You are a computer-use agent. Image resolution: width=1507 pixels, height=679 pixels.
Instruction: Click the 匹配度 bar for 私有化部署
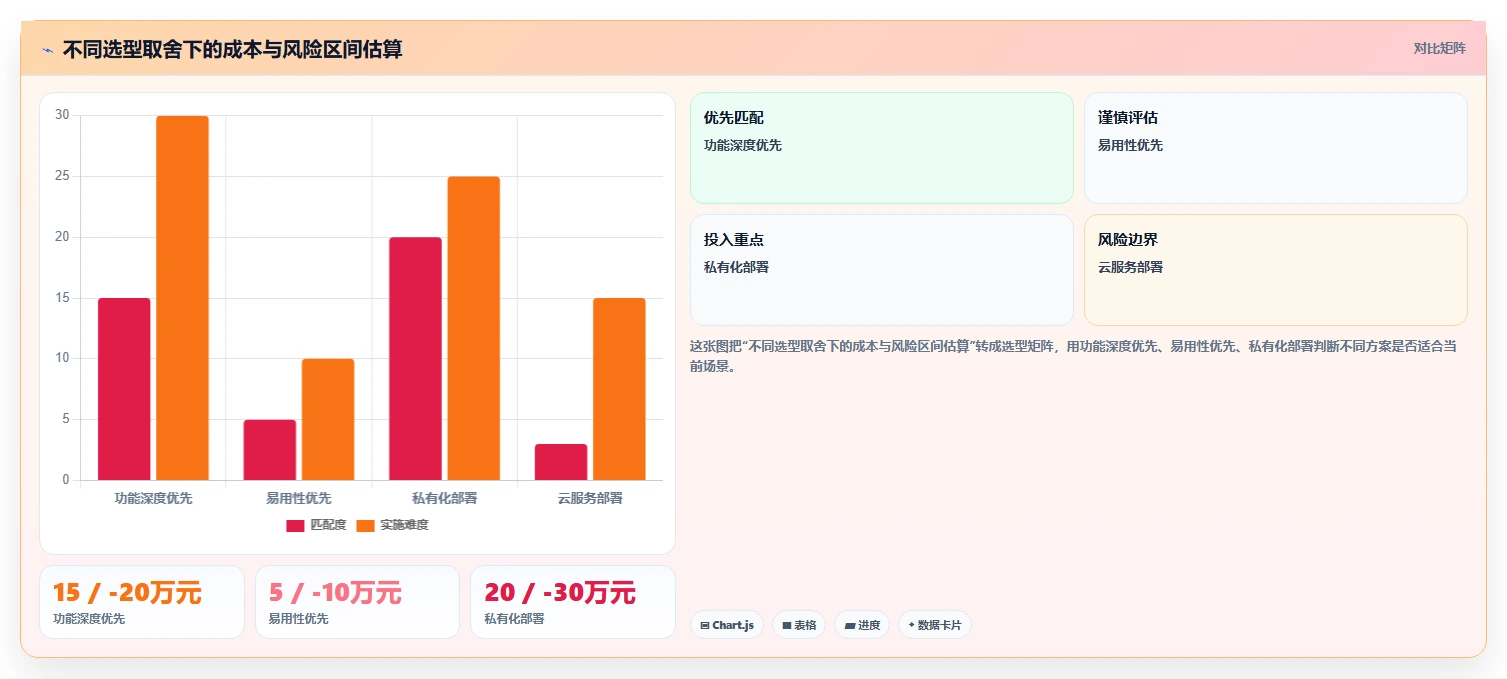(415, 358)
